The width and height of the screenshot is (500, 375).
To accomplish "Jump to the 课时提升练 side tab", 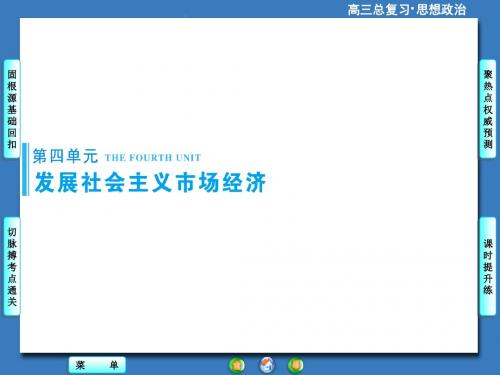I will tap(488, 266).
